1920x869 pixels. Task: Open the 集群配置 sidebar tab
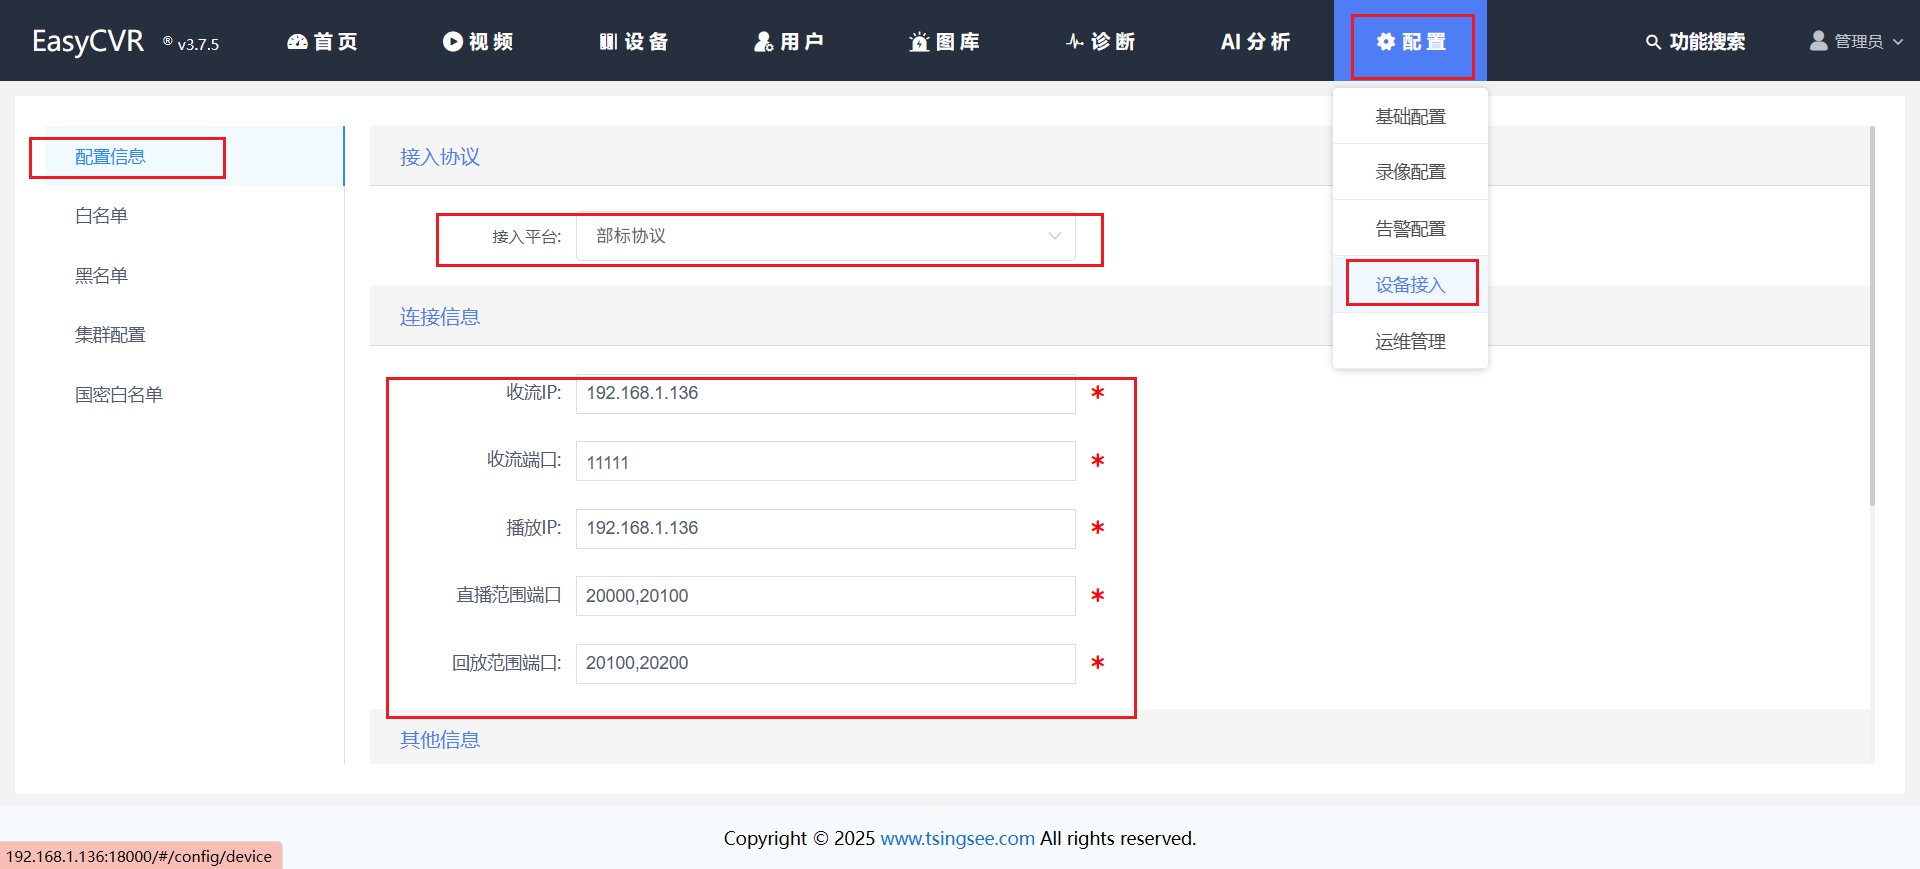pyautogui.click(x=110, y=335)
